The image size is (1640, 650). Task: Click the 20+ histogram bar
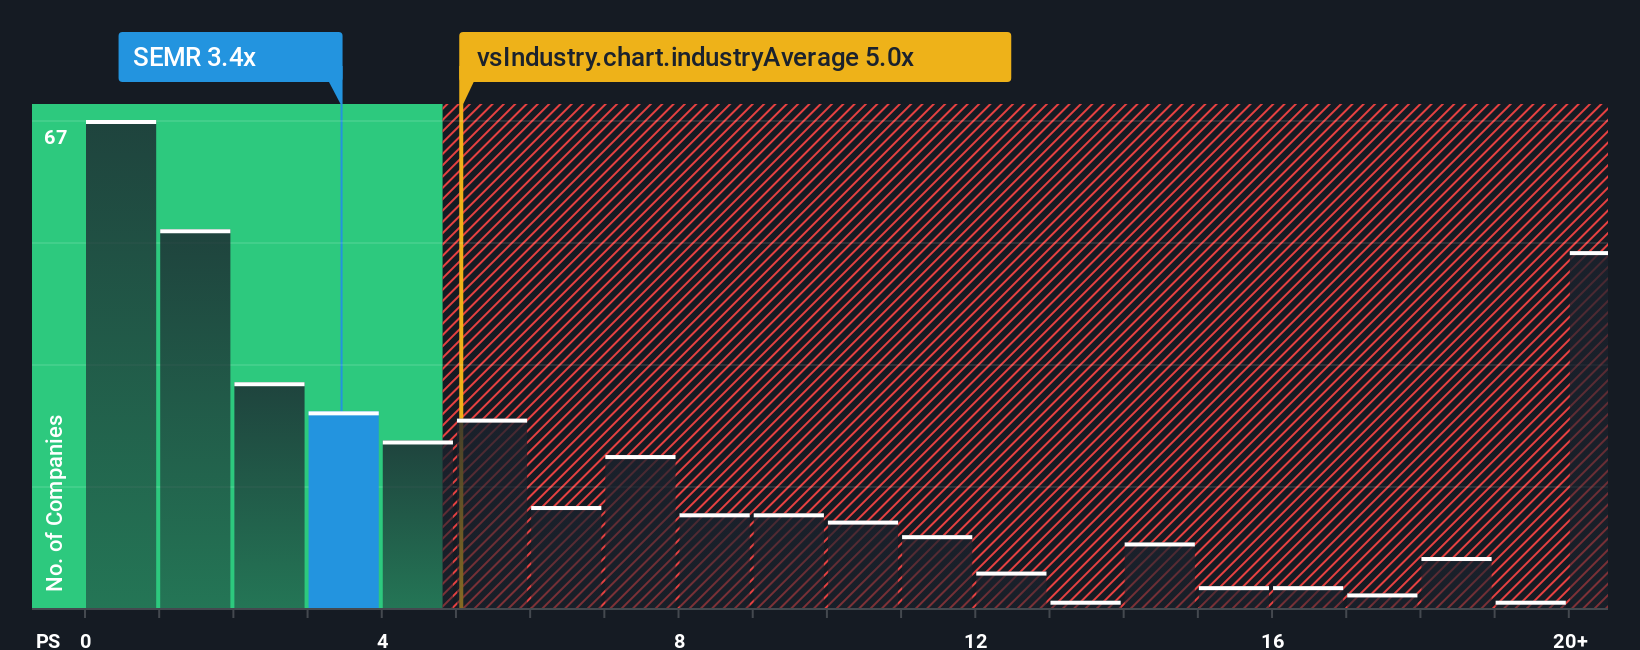click(x=1588, y=430)
